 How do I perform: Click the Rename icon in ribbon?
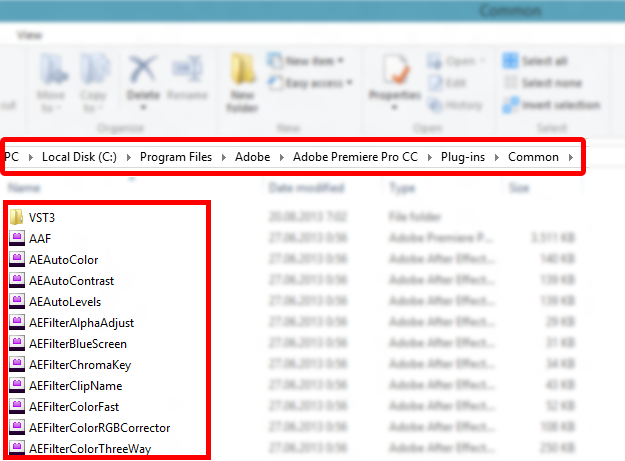coord(187,69)
